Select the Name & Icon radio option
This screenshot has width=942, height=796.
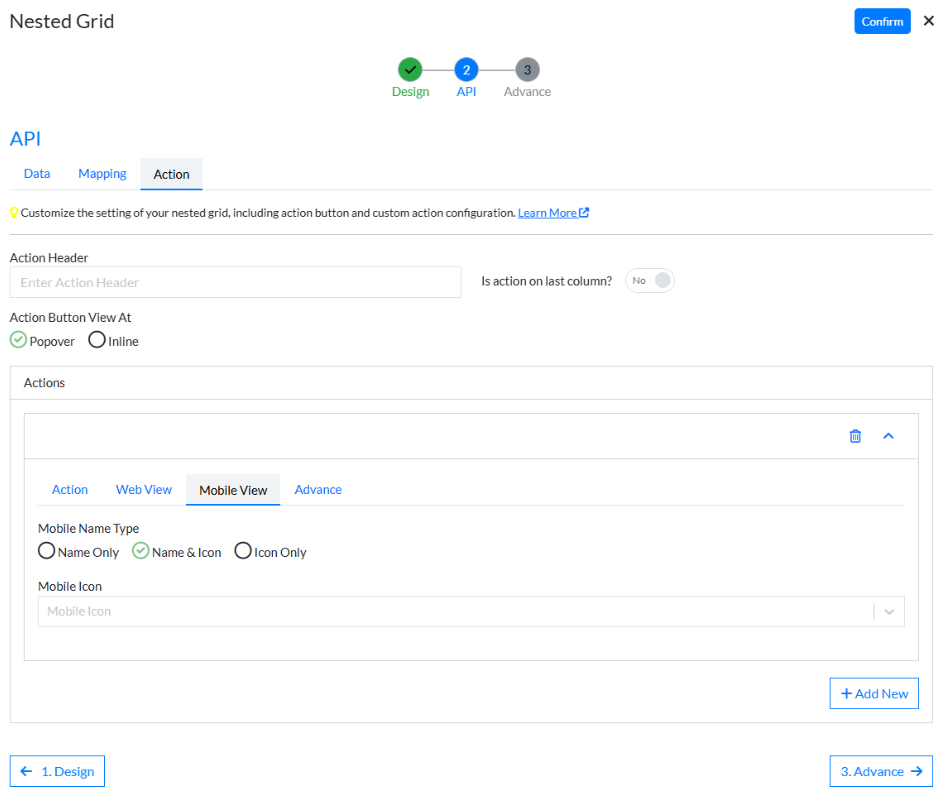click(141, 551)
